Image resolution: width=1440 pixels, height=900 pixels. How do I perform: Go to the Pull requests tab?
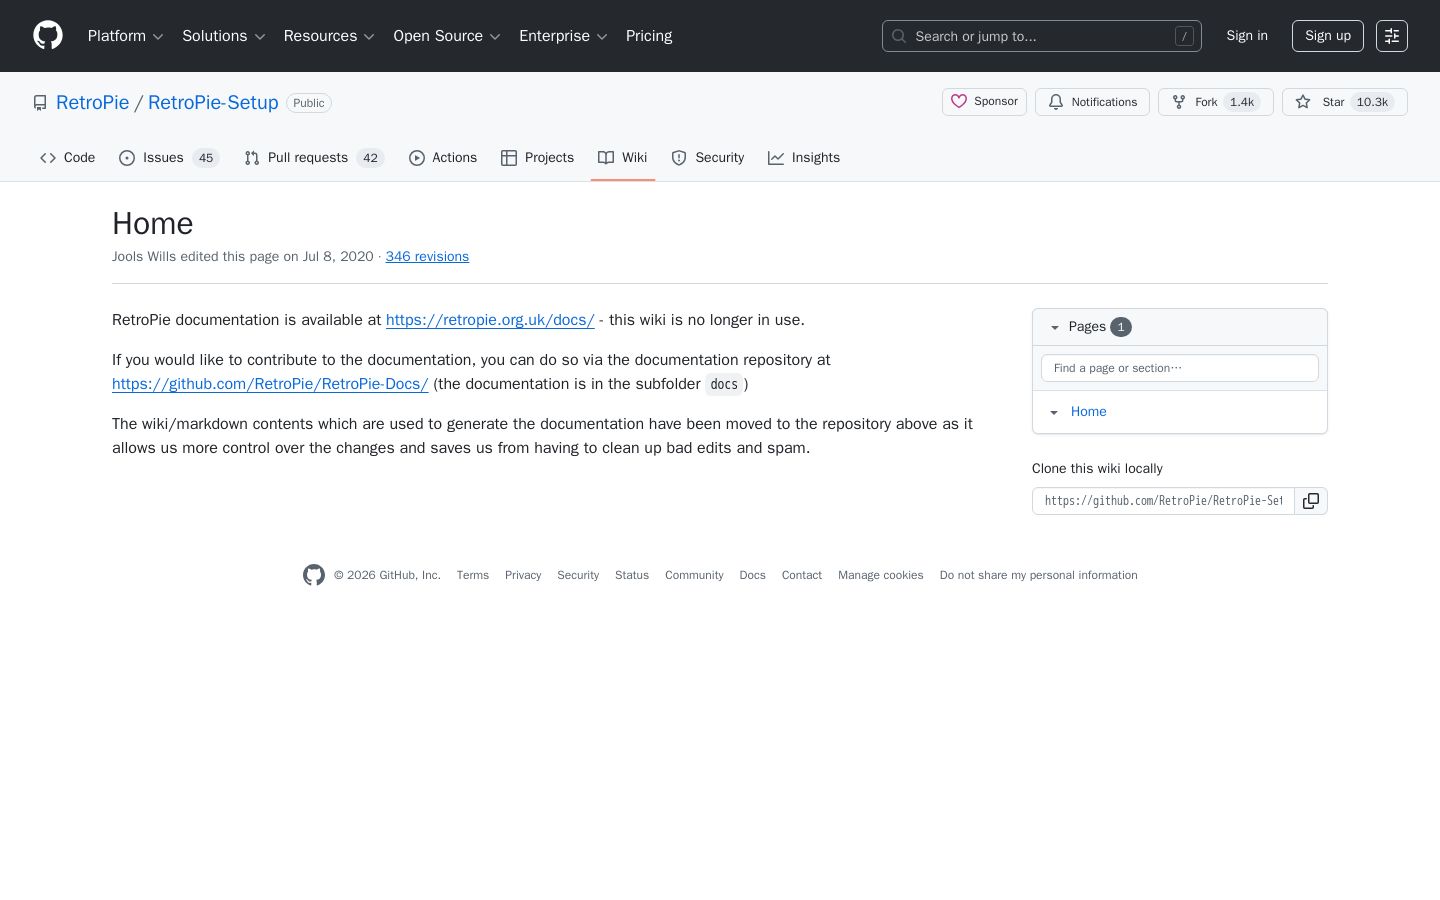[314, 158]
